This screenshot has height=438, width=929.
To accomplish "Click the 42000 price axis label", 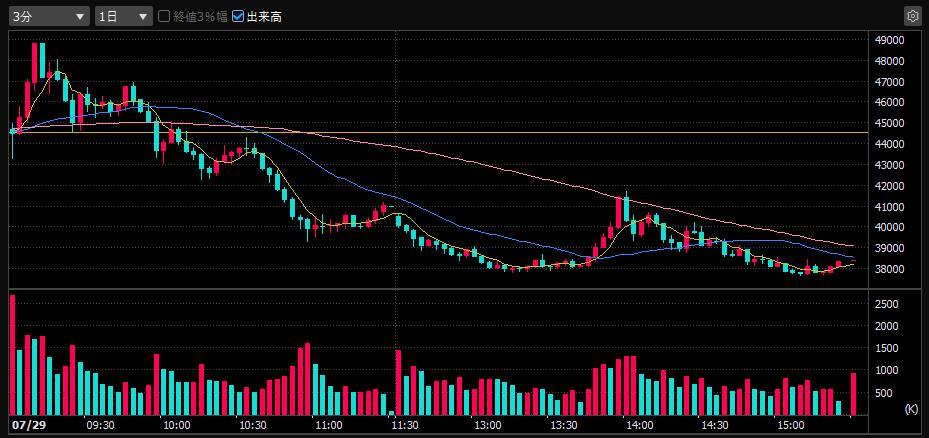I will coord(889,186).
